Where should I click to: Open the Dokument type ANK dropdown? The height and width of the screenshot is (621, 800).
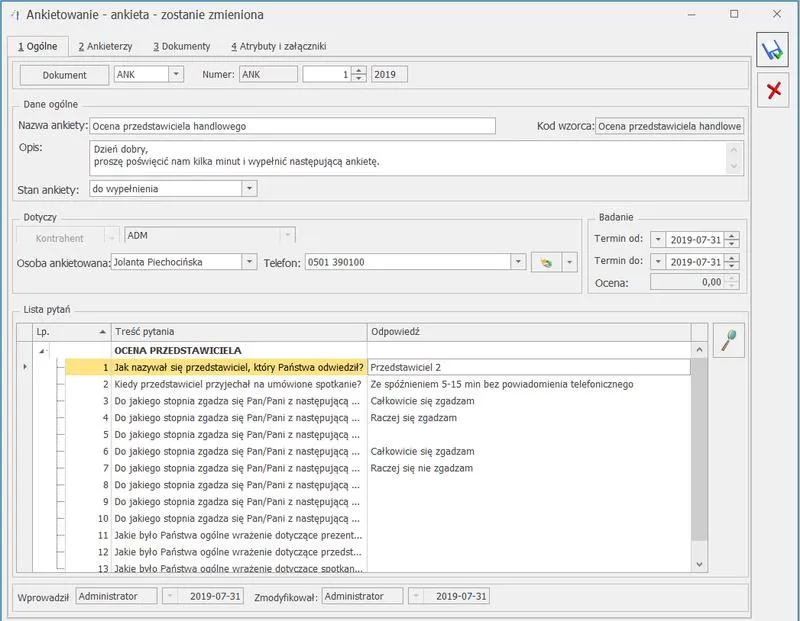pyautogui.click(x=176, y=74)
